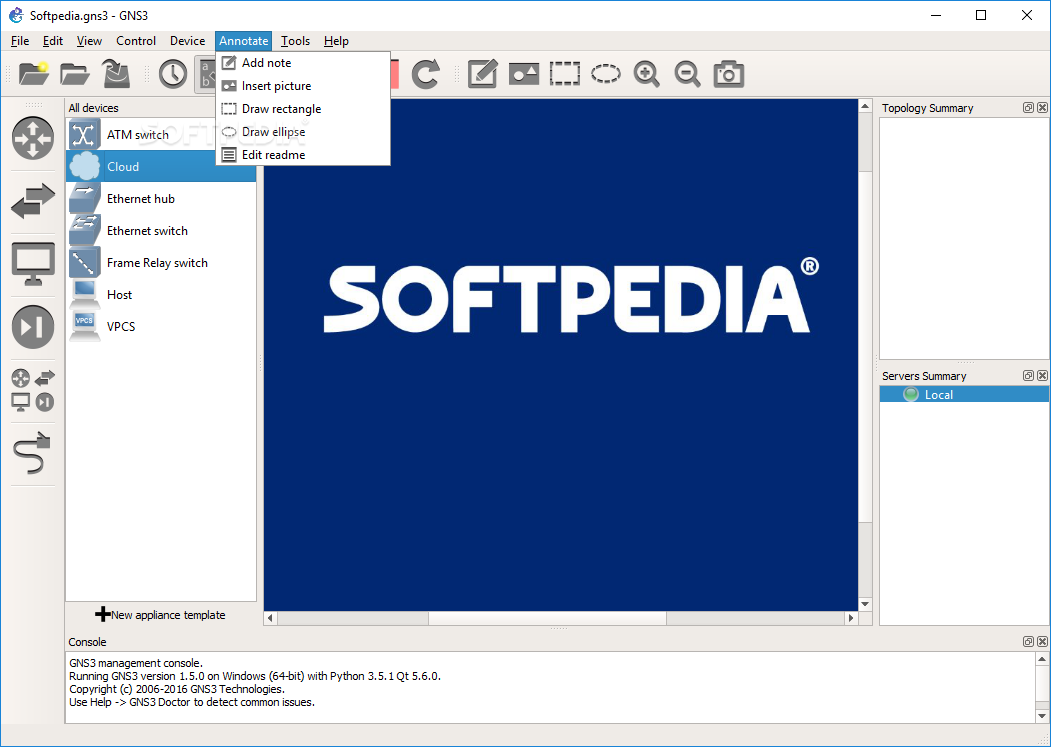Screen dimensions: 1051x747
Task: Open the snapshot manager clock icon
Action: point(172,73)
